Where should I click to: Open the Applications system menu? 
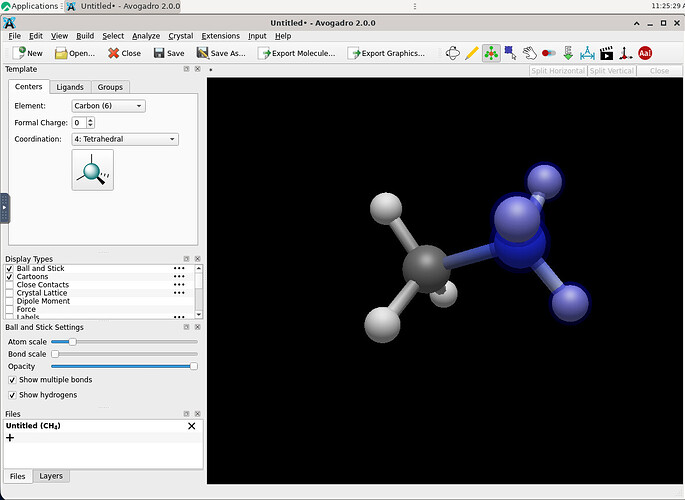pyautogui.click(x=30, y=6)
